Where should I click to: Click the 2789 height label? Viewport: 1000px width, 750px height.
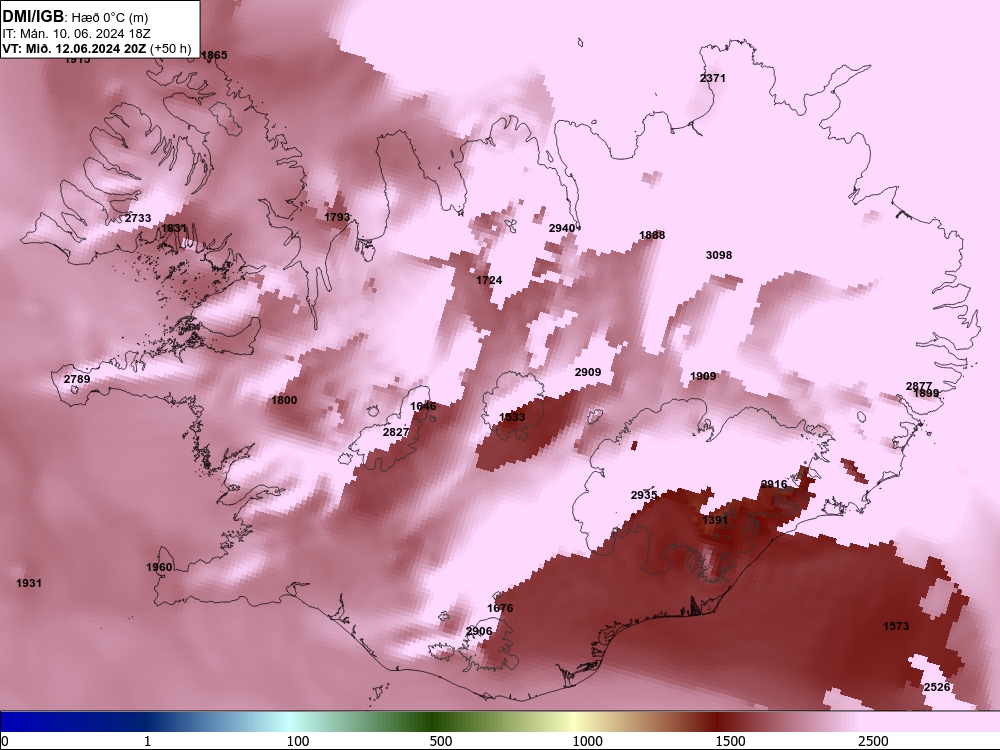tap(77, 379)
